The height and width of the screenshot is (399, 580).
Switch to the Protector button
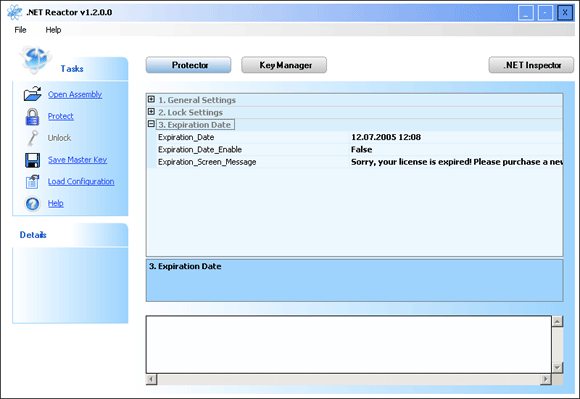[x=189, y=65]
